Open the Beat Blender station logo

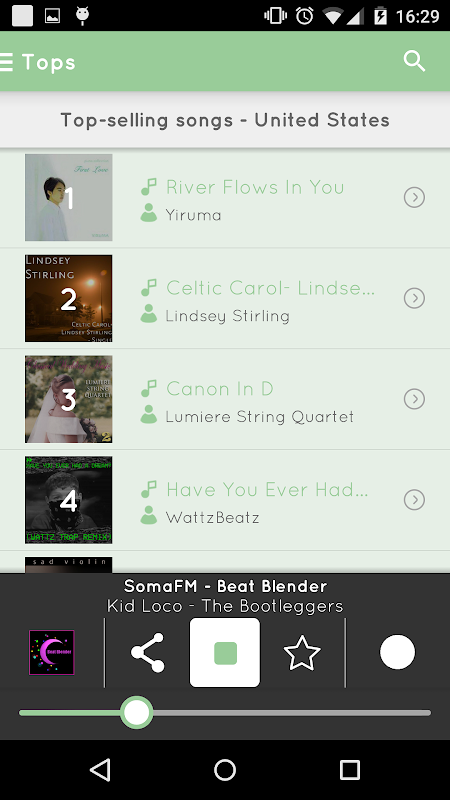52,653
